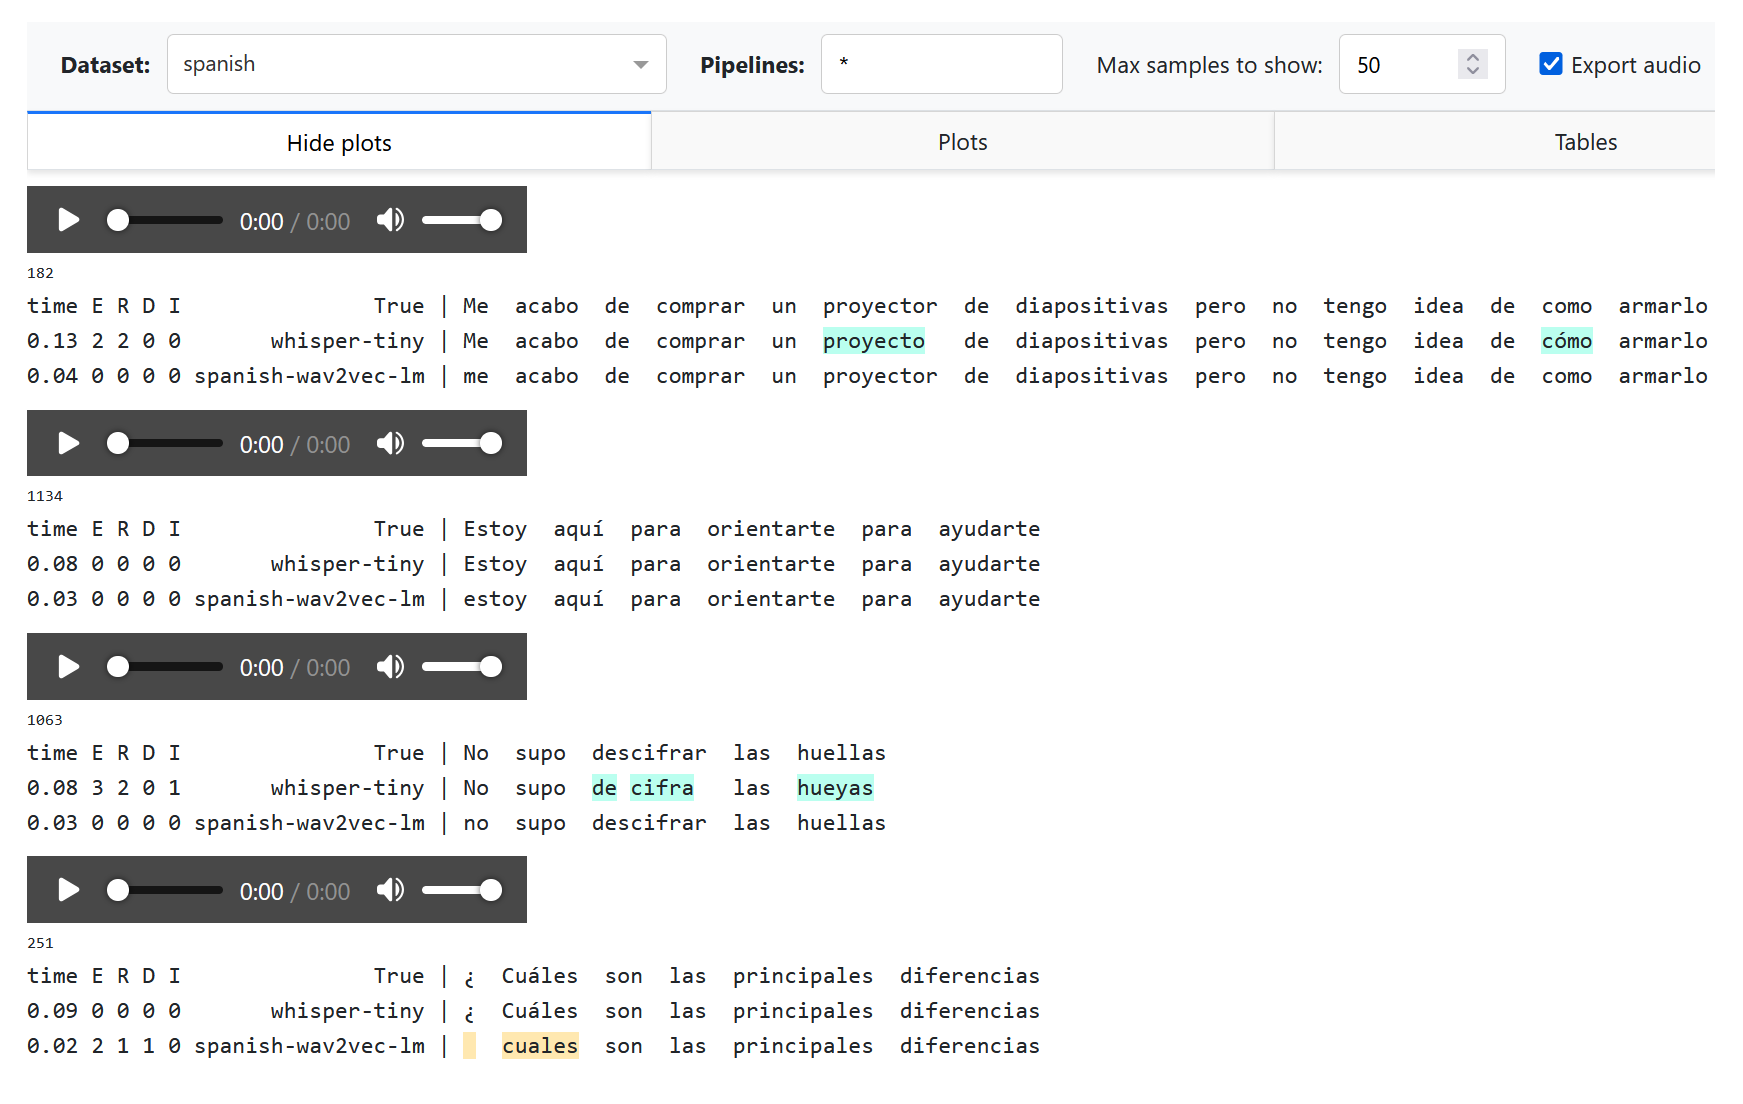Viewport: 1743px width, 1104px height.
Task: Play sample 251's audio clip
Action: pyautogui.click(x=68, y=889)
